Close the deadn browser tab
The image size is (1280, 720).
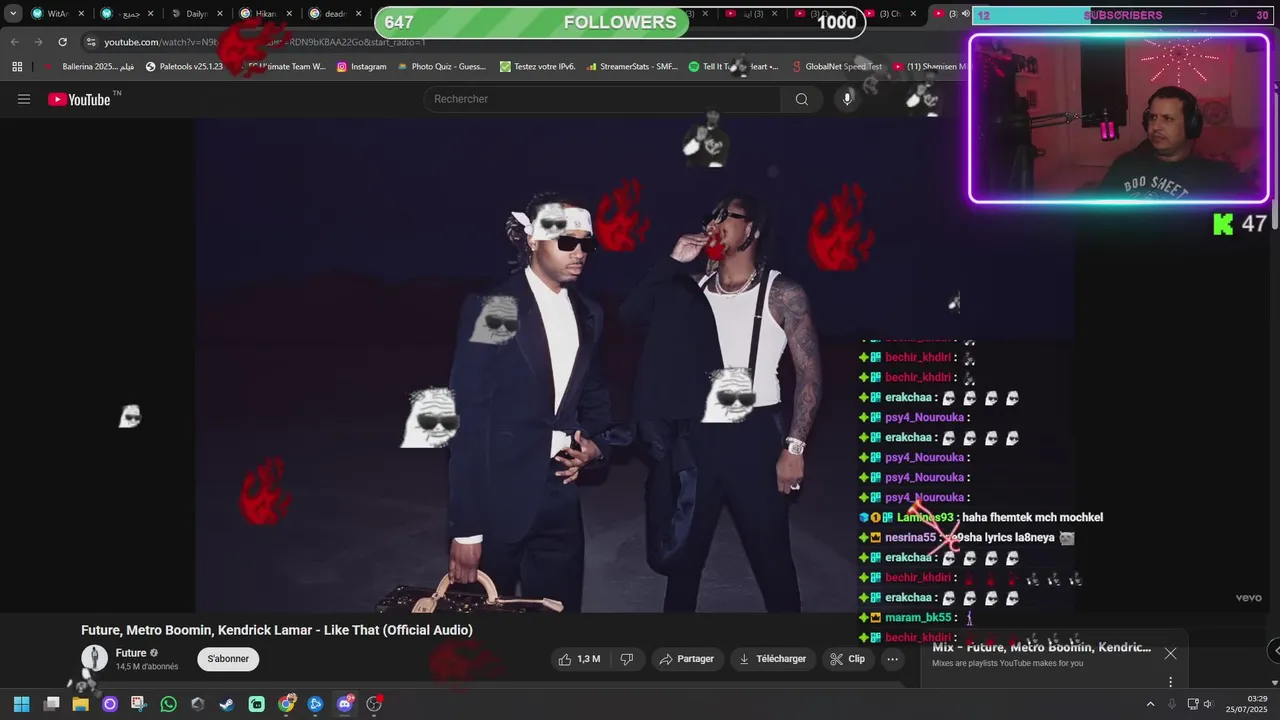tap(358, 14)
